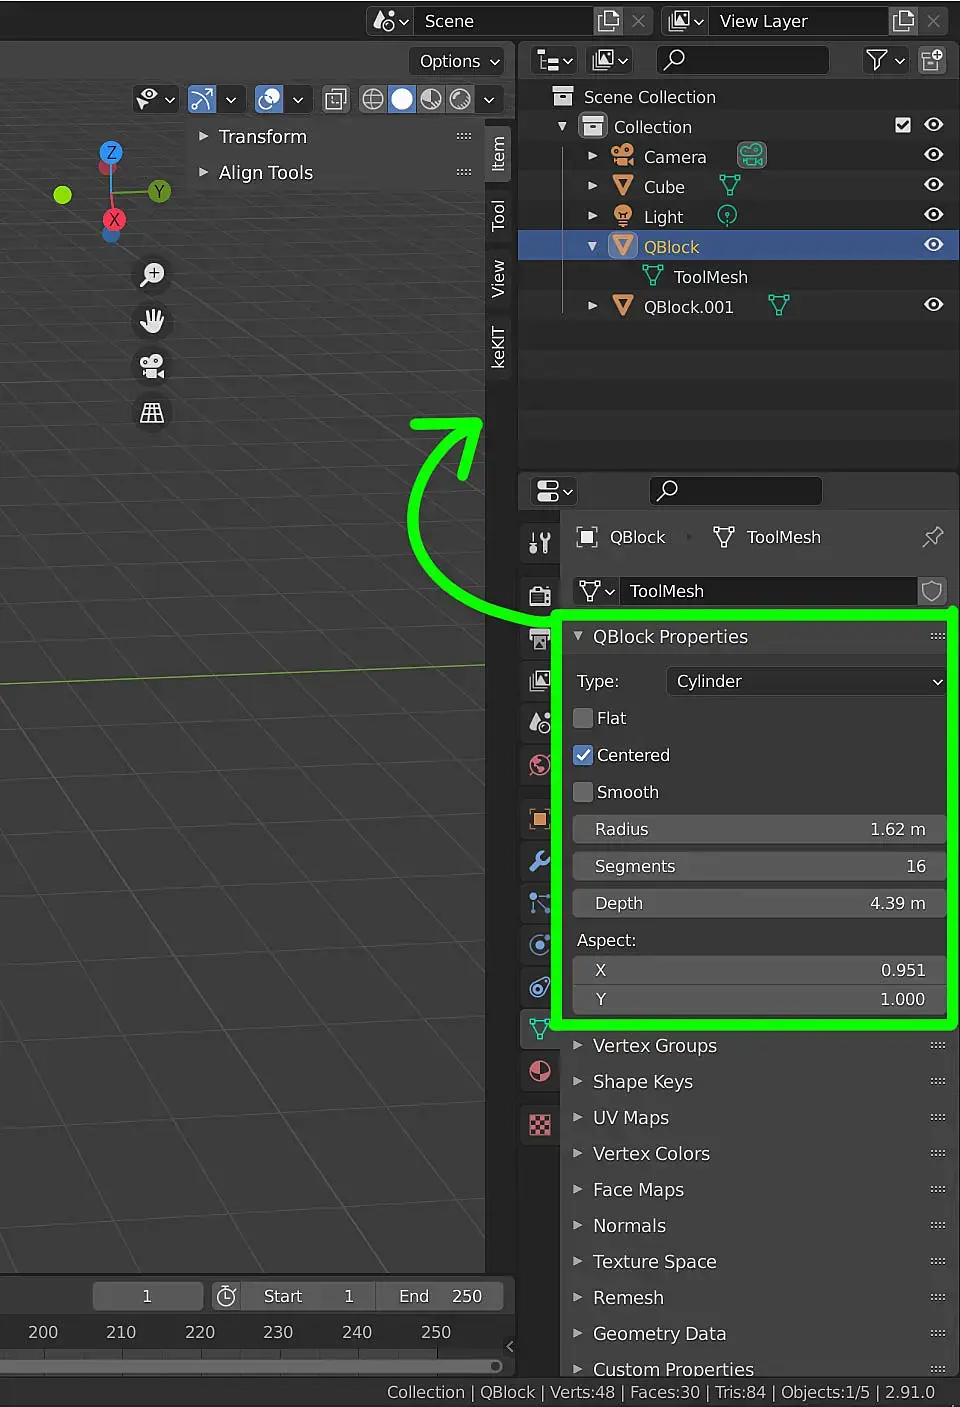
Task: Open the Object properties tab icon
Action: 540,819
